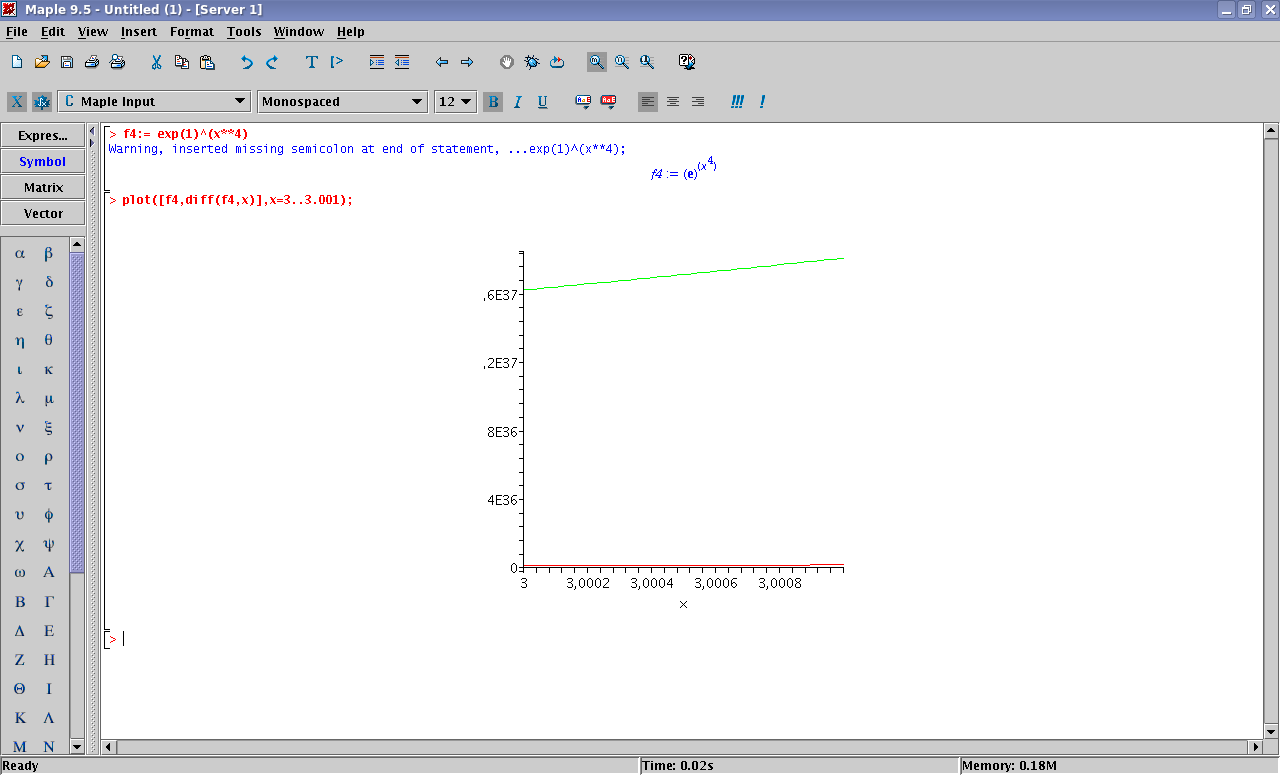Open the Monospaced font dropdown
1280x775 pixels.
click(x=342, y=101)
